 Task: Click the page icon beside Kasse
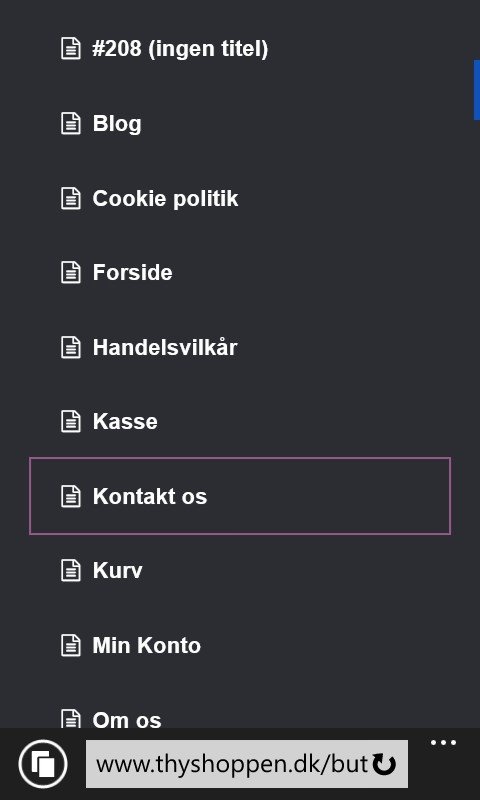point(71,421)
